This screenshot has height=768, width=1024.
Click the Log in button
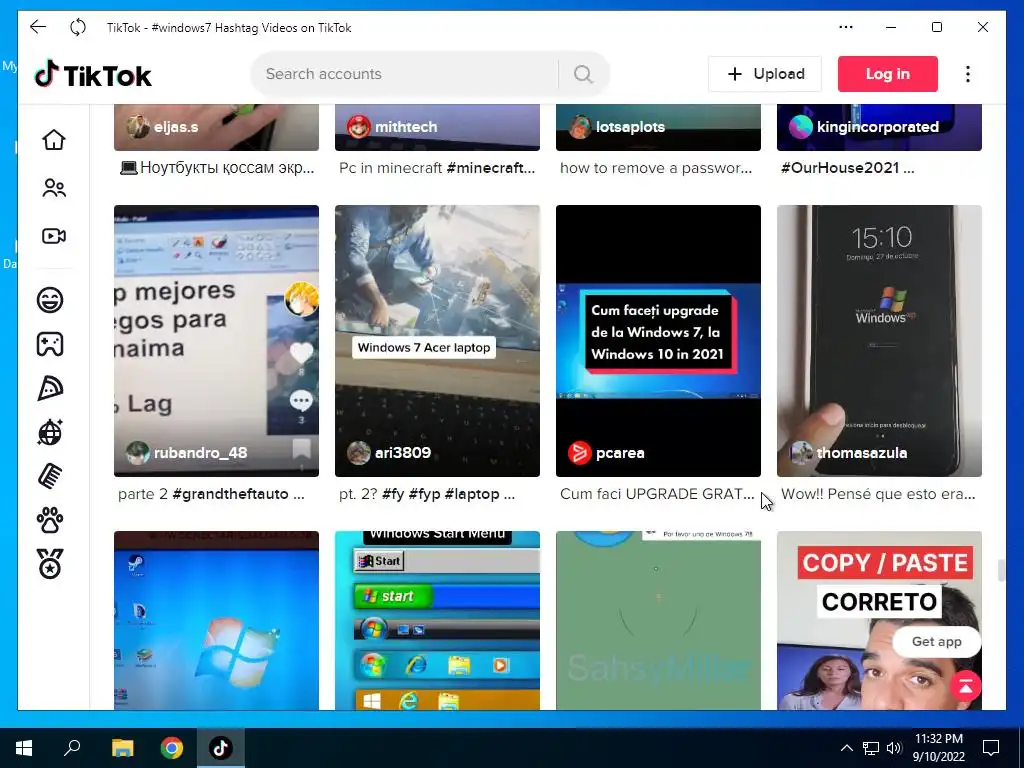click(x=888, y=74)
